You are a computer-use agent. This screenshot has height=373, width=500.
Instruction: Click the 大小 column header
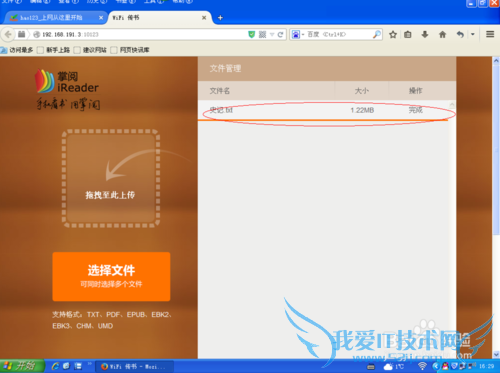point(362,91)
